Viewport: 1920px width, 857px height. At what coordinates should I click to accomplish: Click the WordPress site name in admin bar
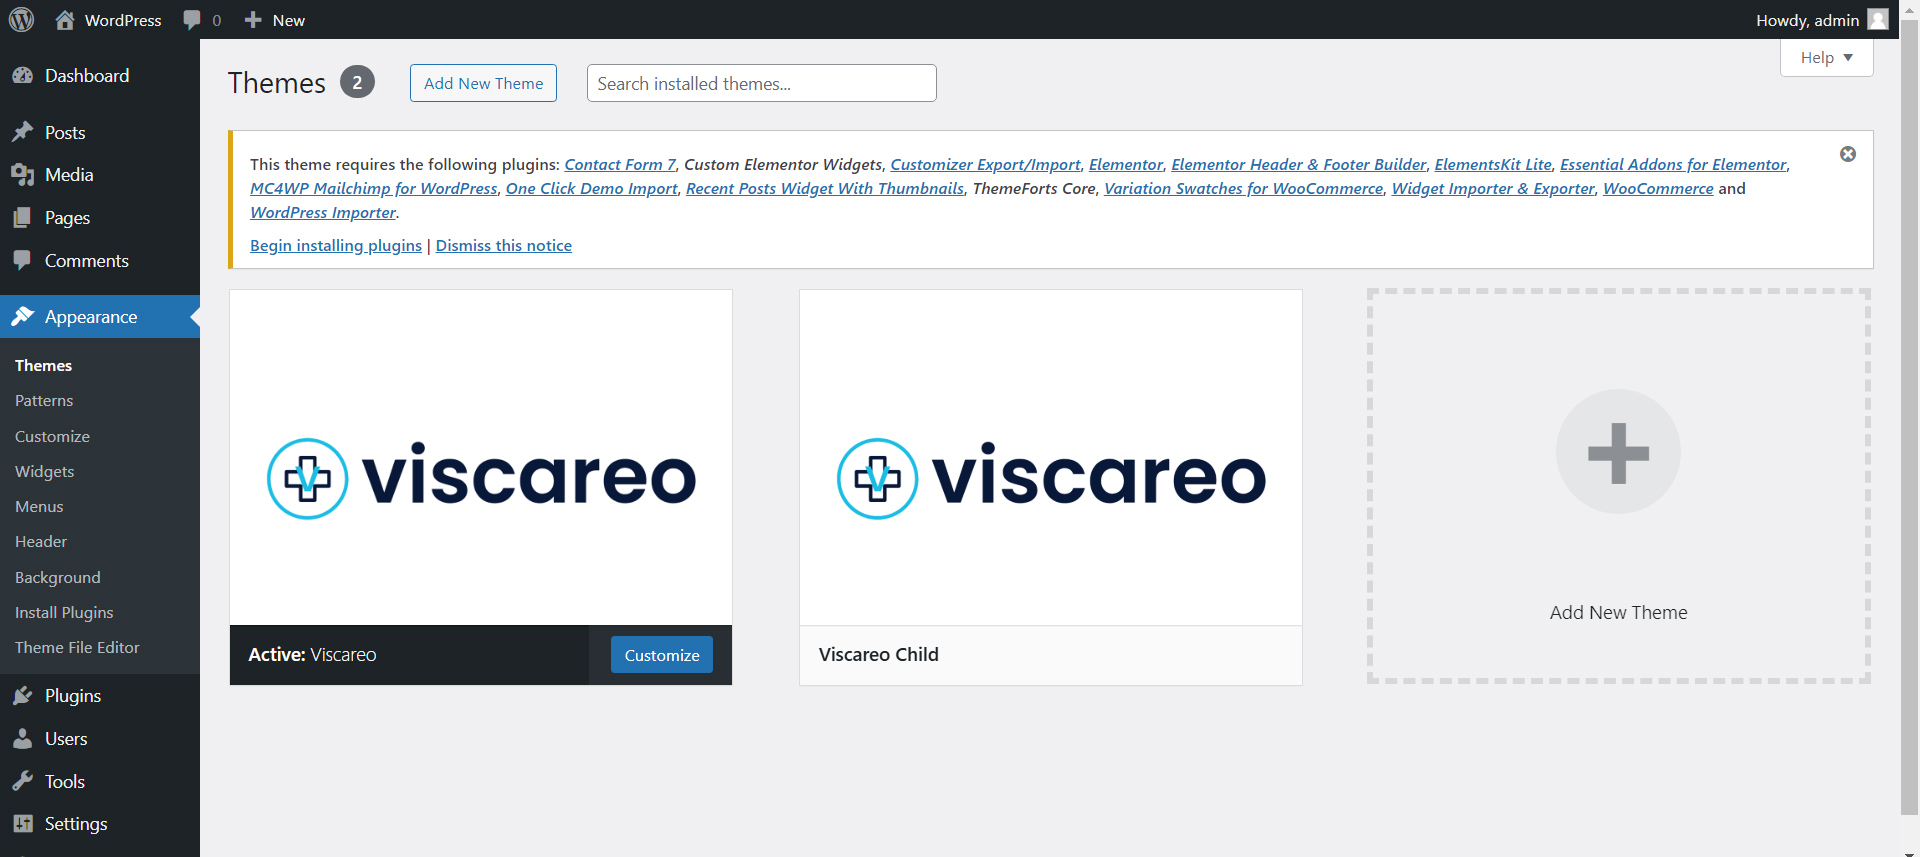point(123,20)
